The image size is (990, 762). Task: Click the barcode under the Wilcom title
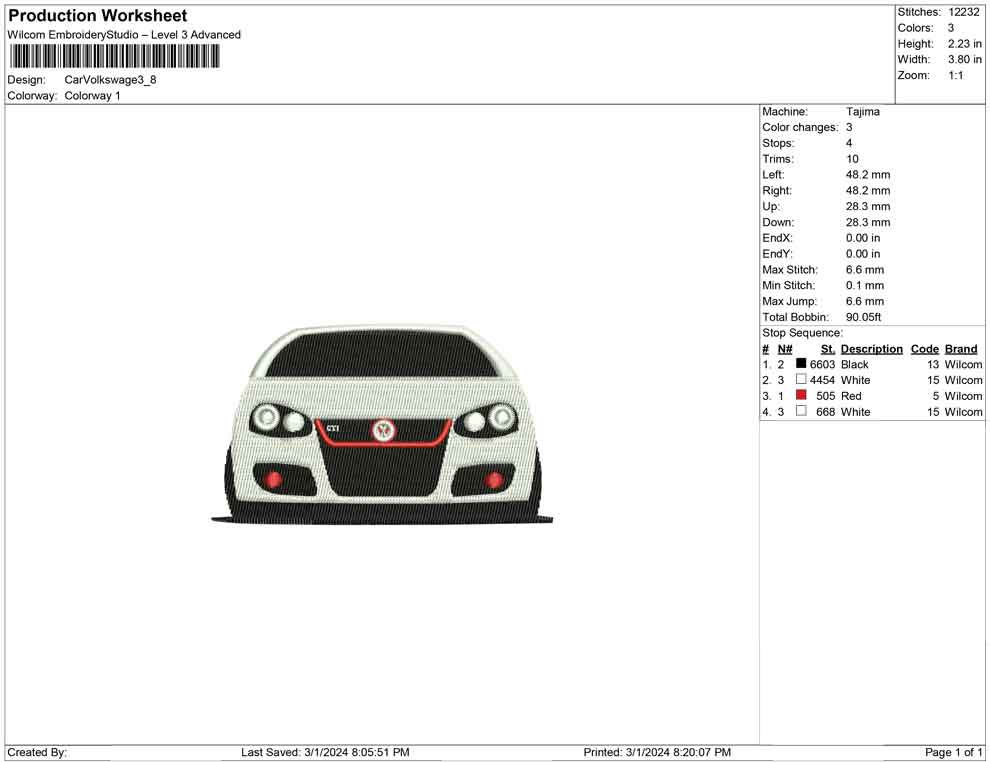(x=114, y=56)
